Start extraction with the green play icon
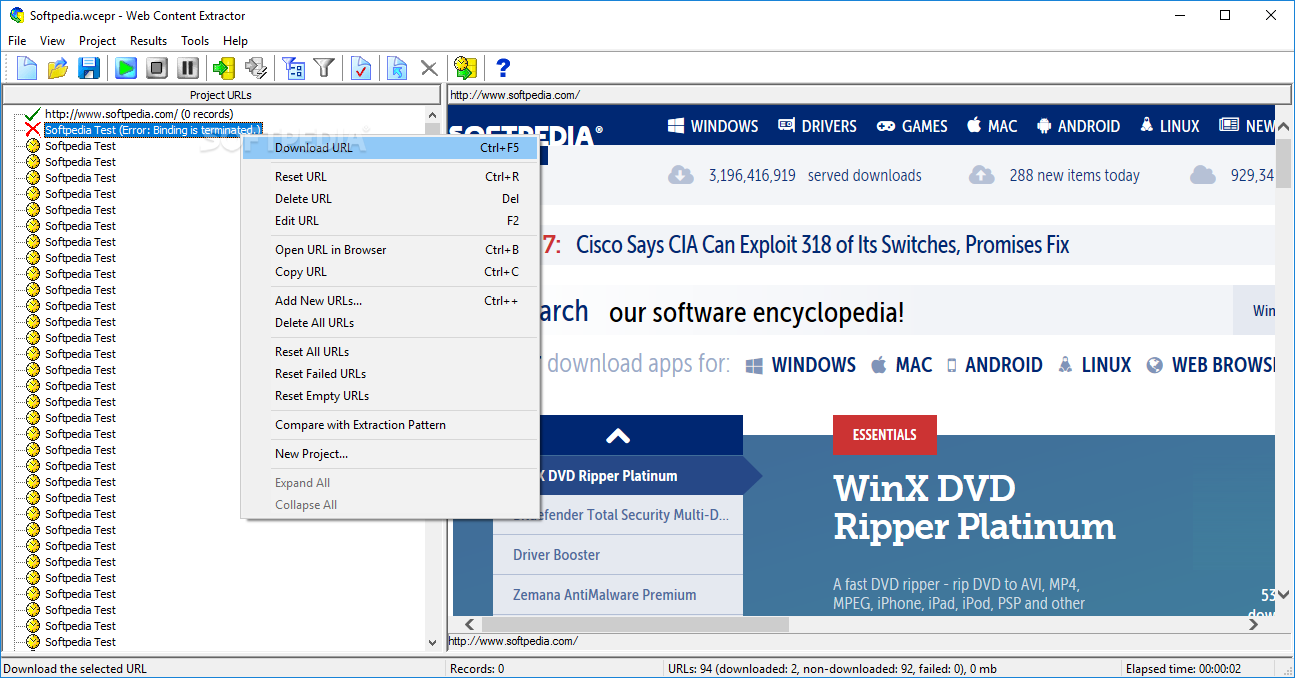 [126, 68]
